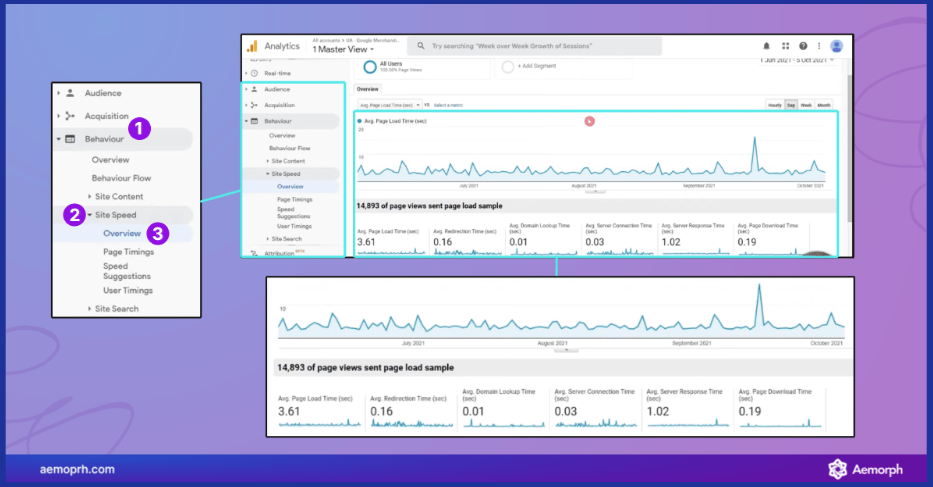Click the 14,893 of page views heading in bottom panel
The image size is (933, 487).
365,367
